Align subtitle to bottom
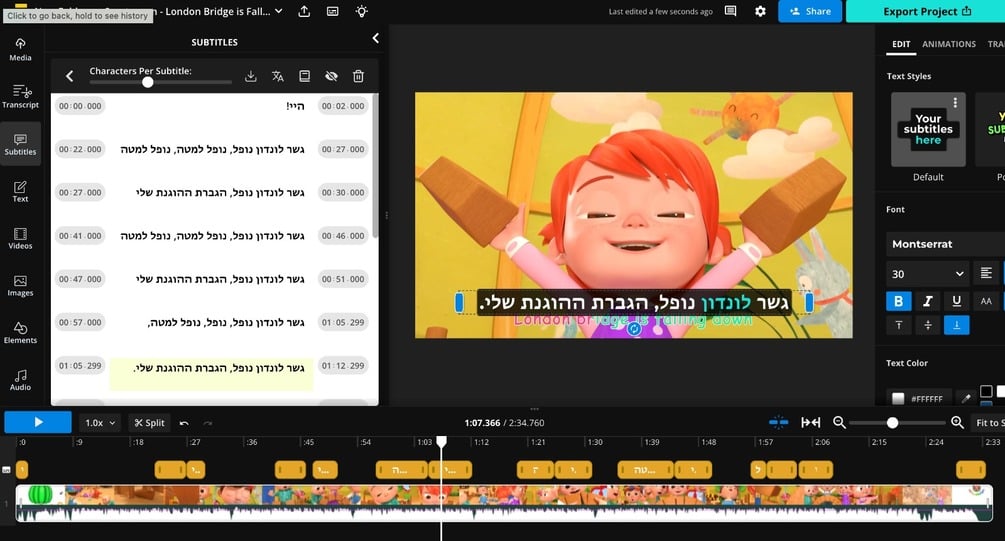 click(956, 326)
